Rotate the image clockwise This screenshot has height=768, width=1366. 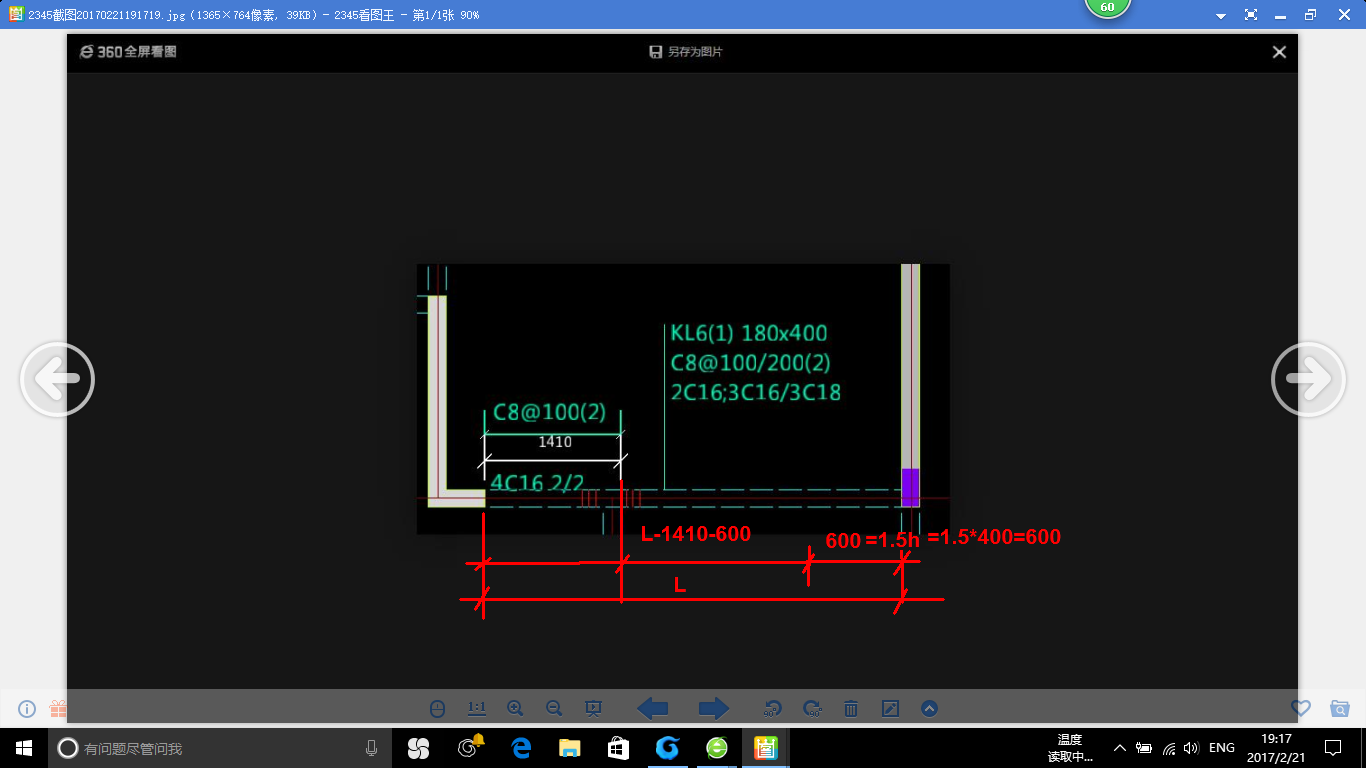812,709
